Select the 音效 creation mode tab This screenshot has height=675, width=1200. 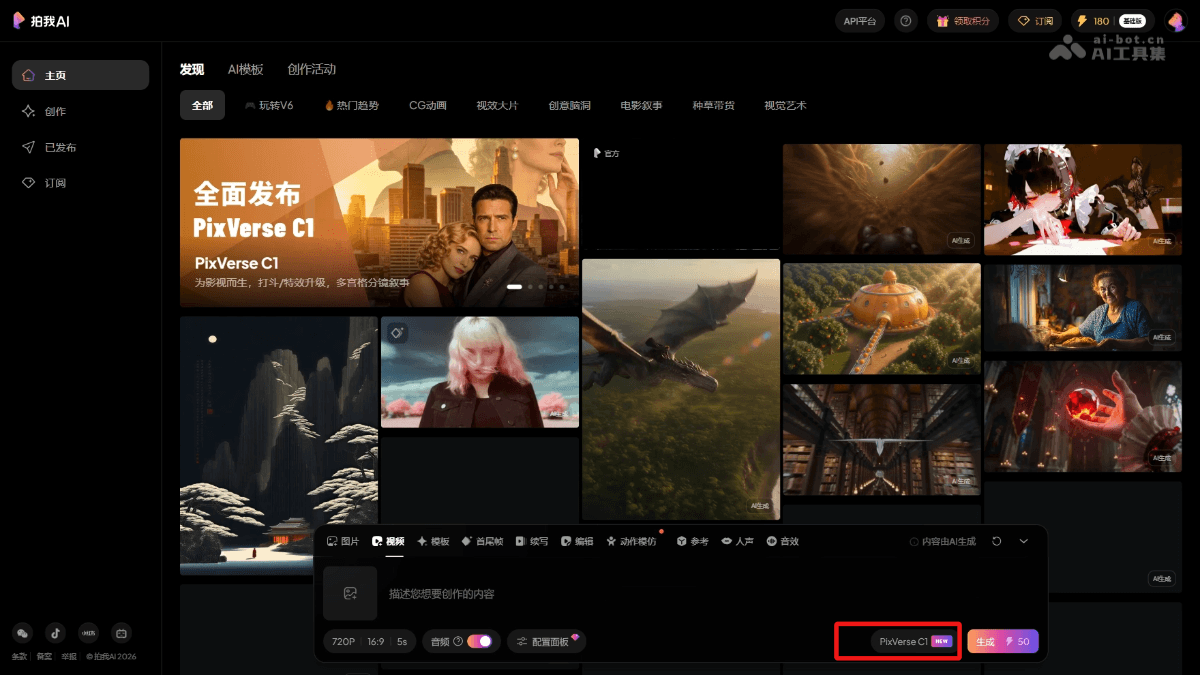(783, 541)
